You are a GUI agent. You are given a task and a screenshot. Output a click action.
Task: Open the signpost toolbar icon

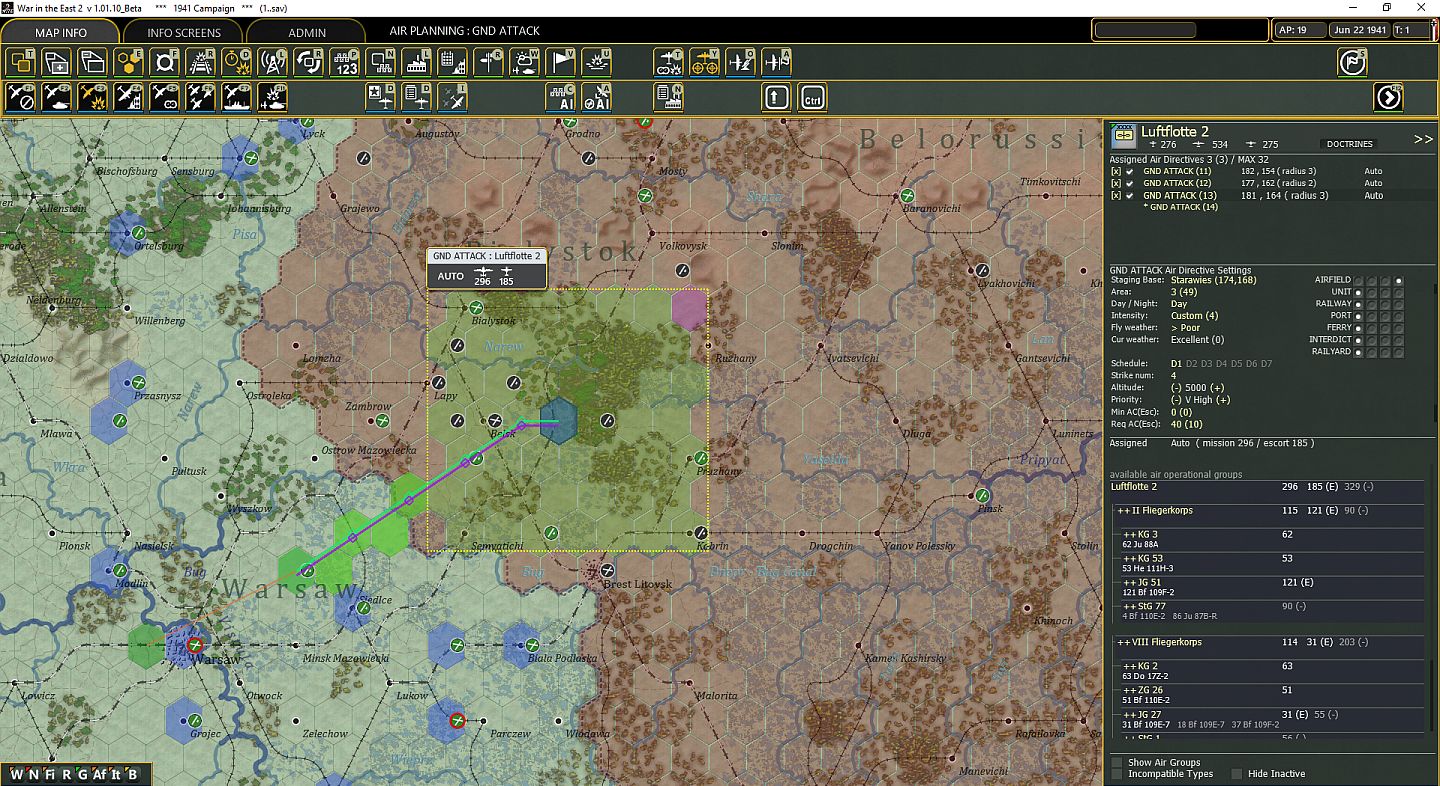(489, 62)
